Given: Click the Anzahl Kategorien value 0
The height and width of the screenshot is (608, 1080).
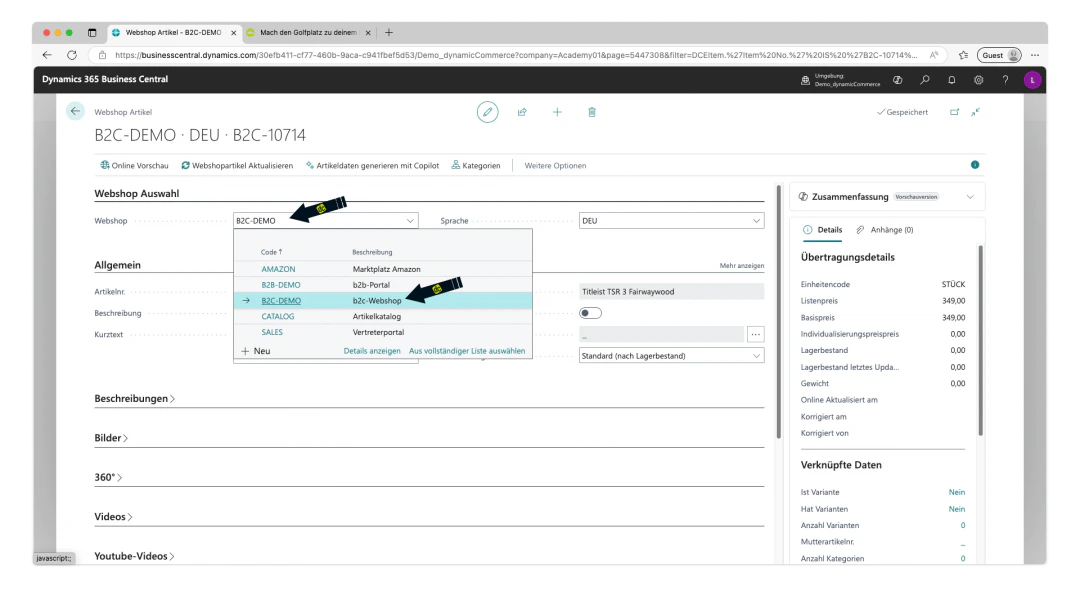Looking at the screenshot, I should click(x=963, y=558).
